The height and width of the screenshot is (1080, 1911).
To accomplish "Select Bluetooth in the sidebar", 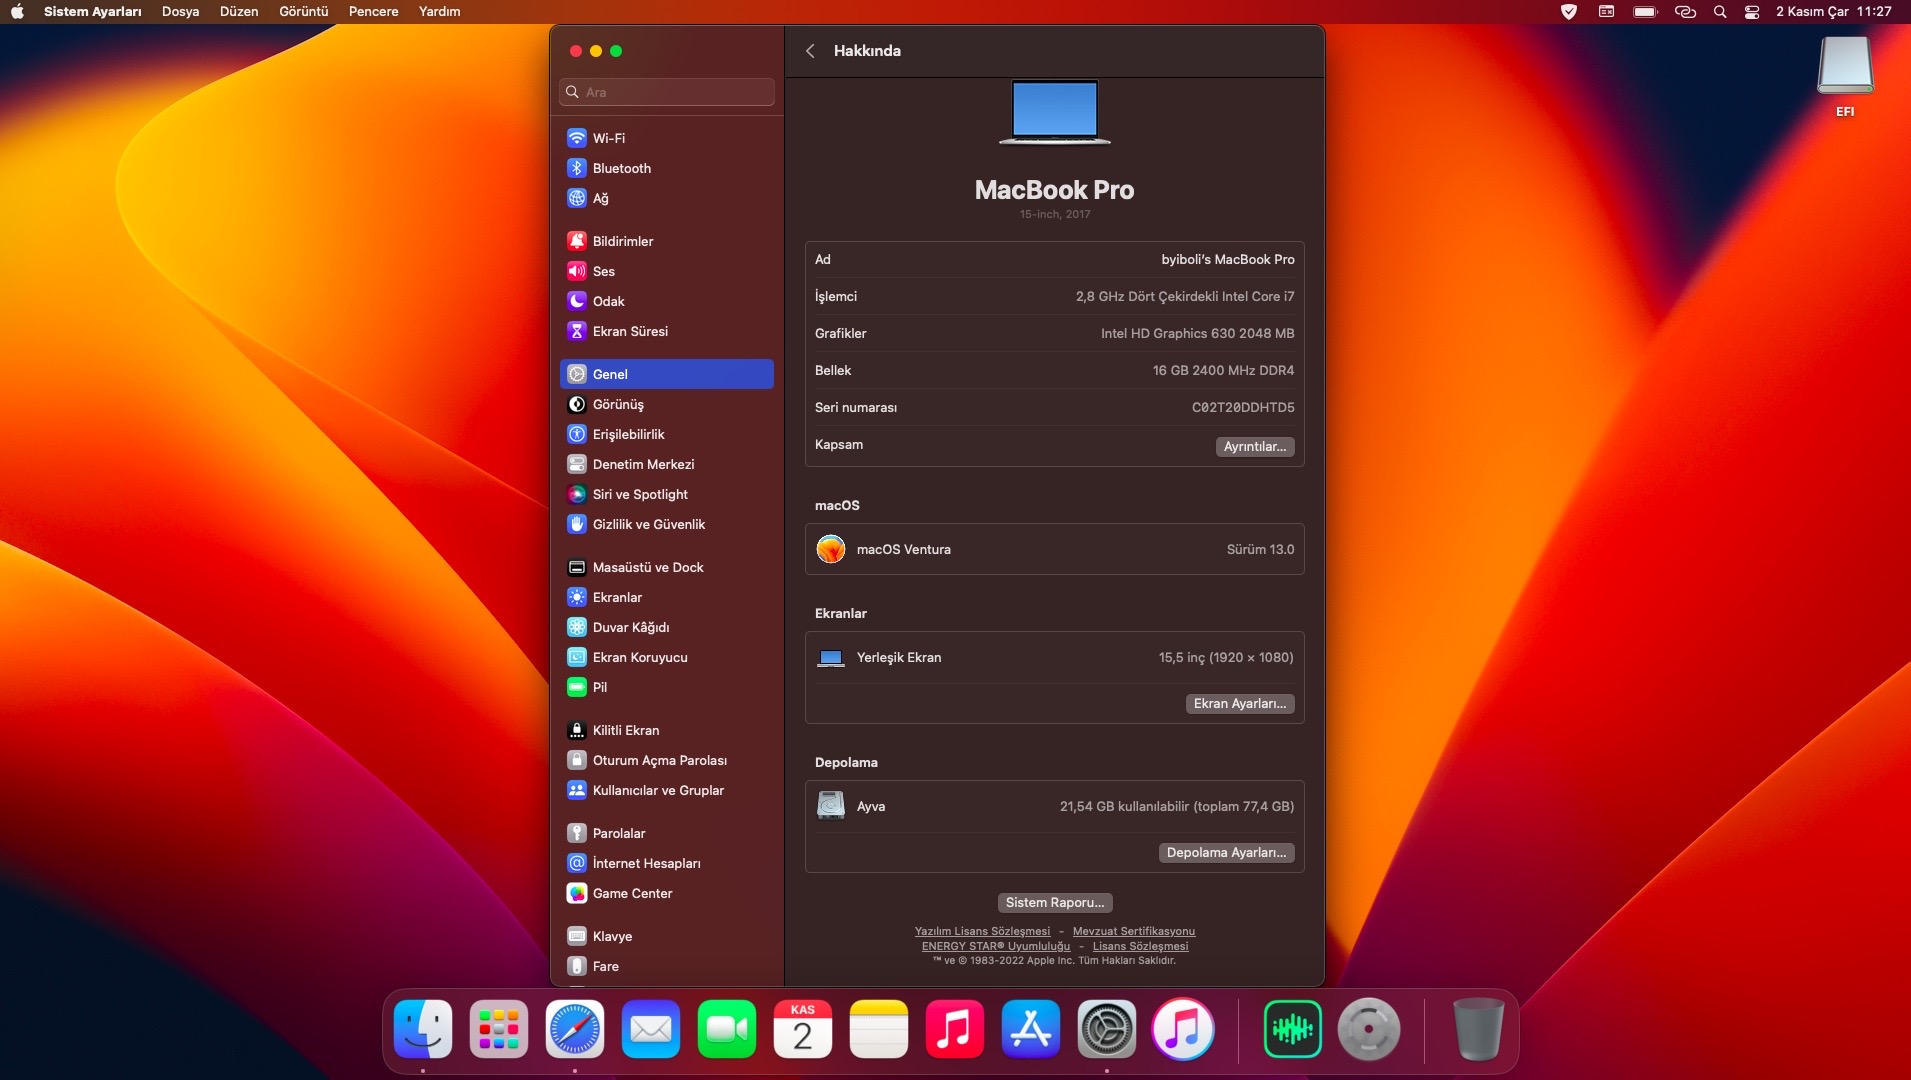I will 622,168.
